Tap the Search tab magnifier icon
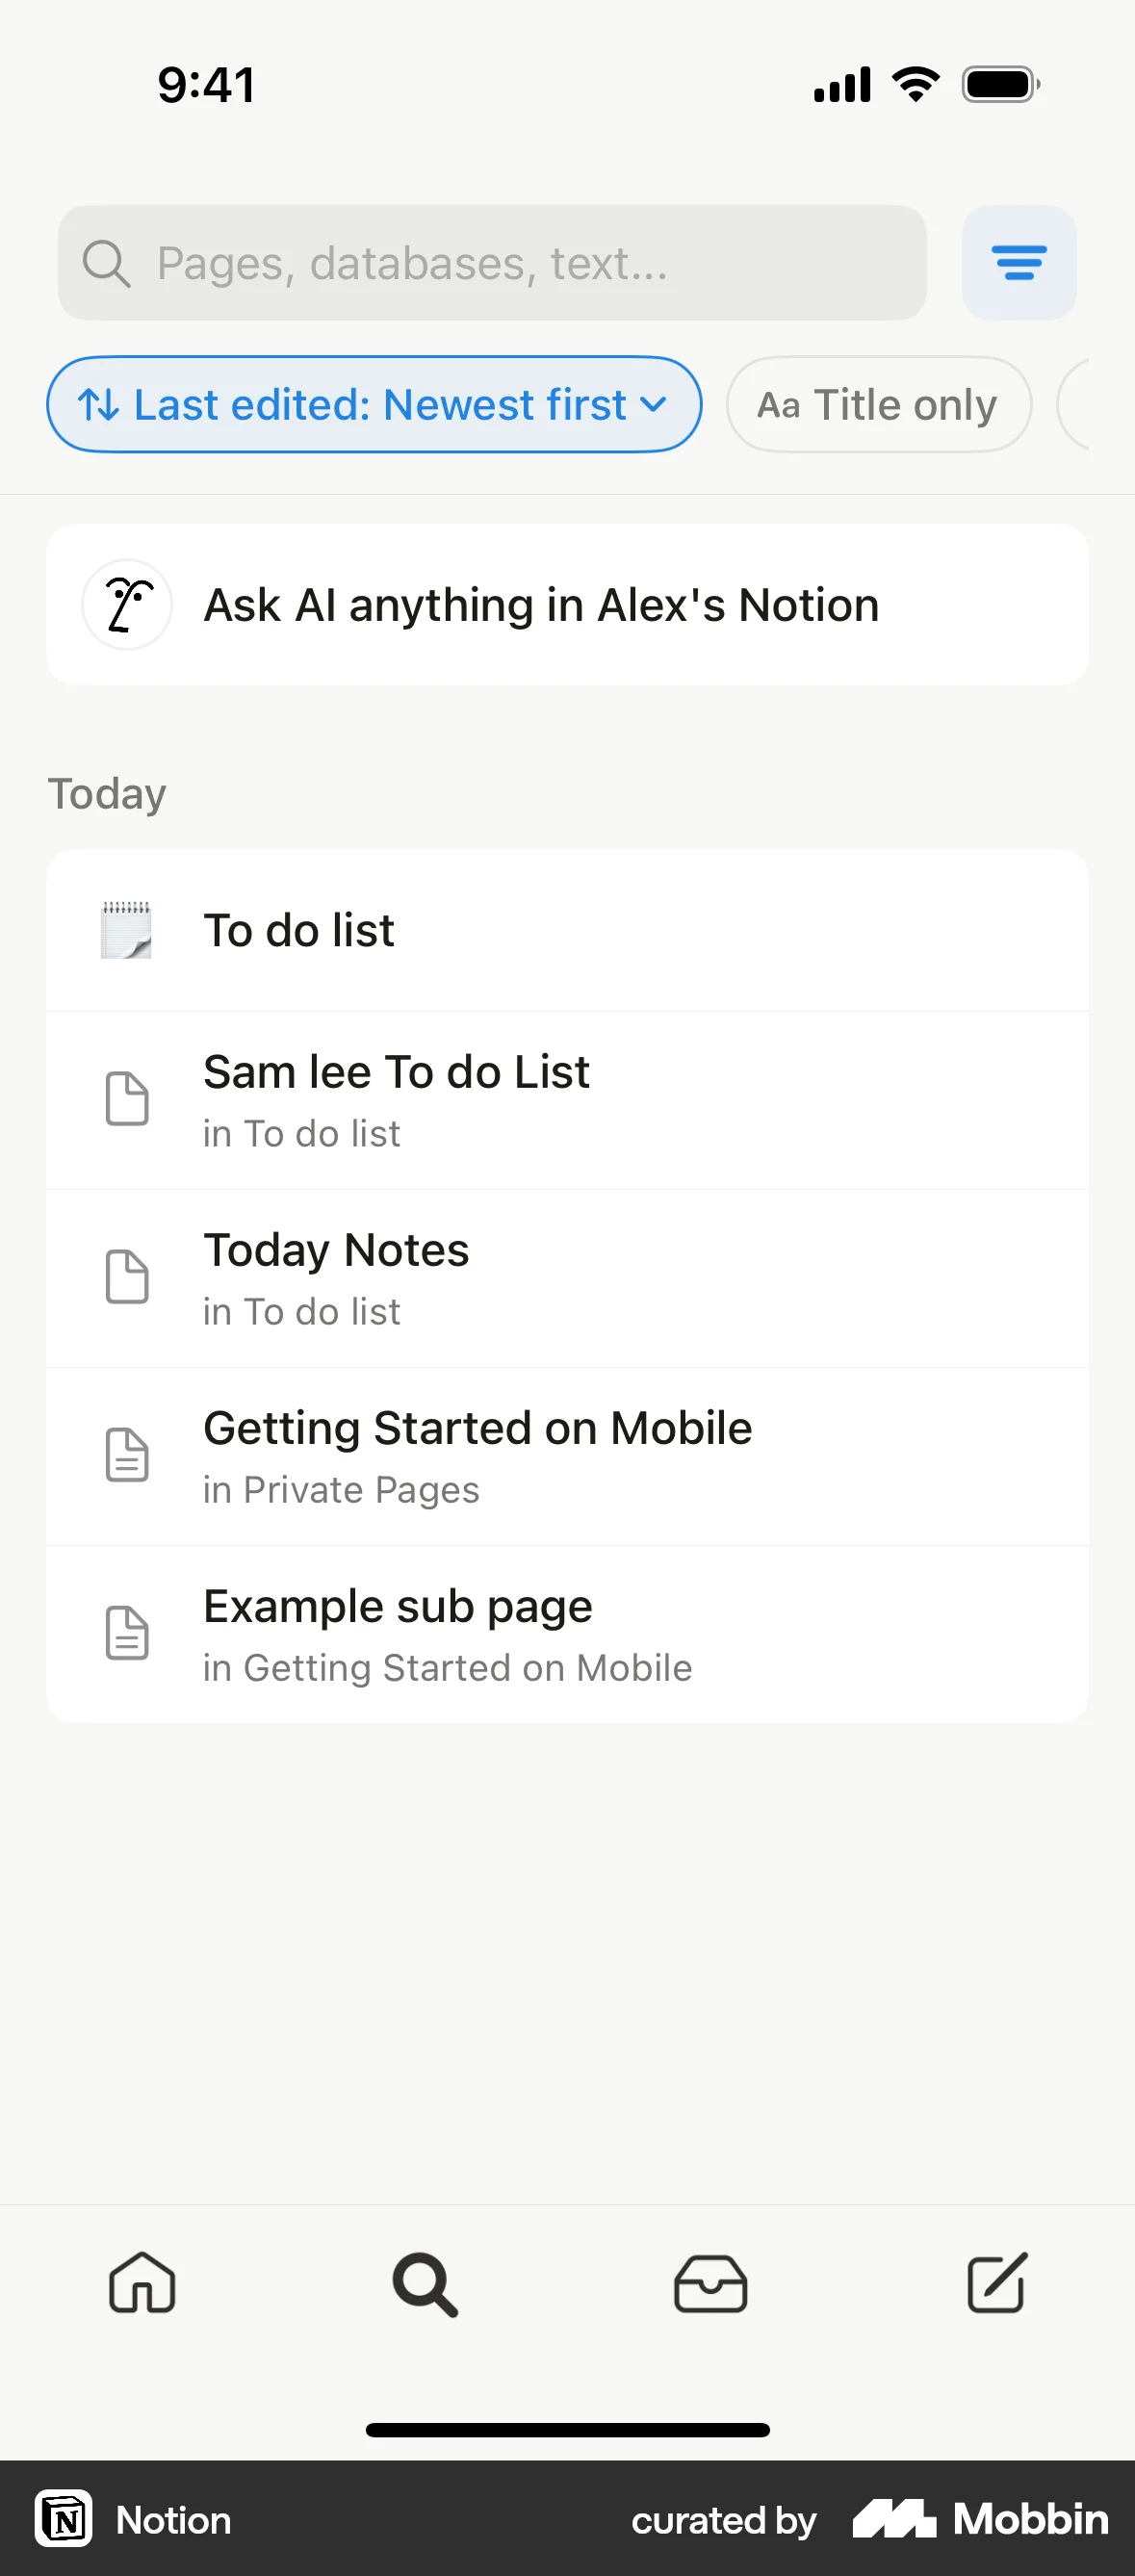This screenshot has height=2576, width=1135. pyautogui.click(x=425, y=2283)
